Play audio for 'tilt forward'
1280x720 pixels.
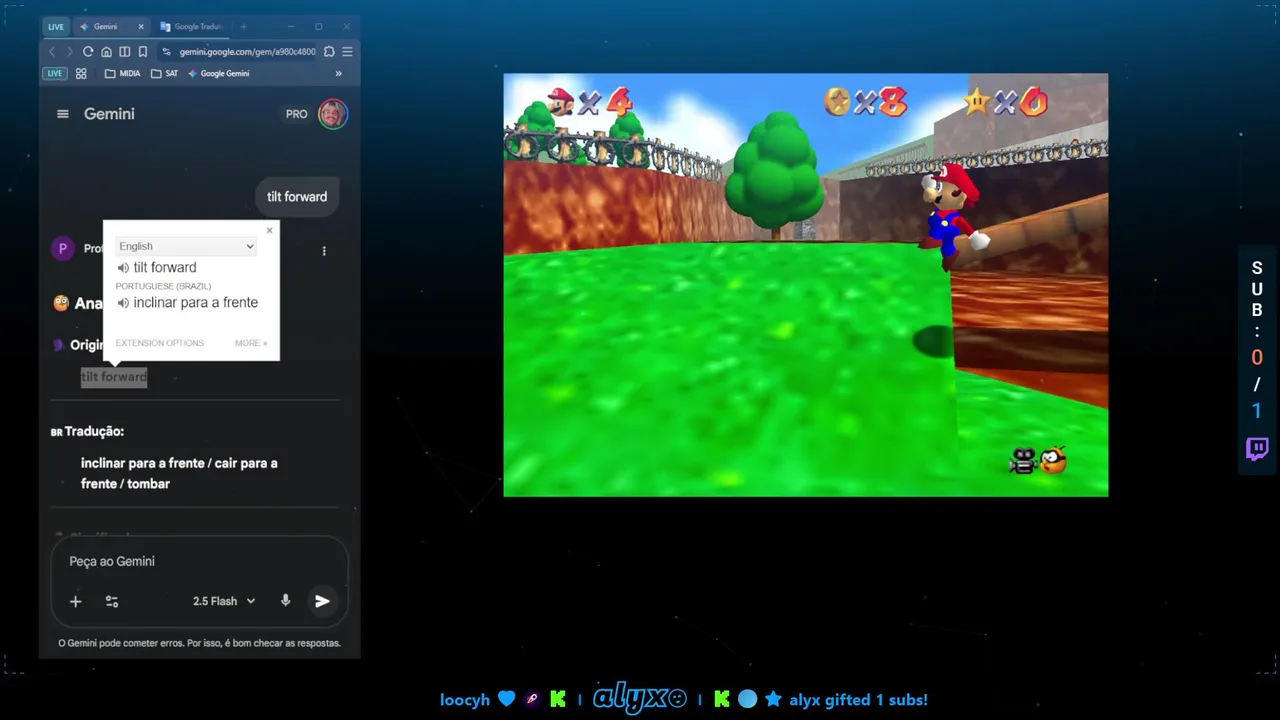pyautogui.click(x=123, y=268)
